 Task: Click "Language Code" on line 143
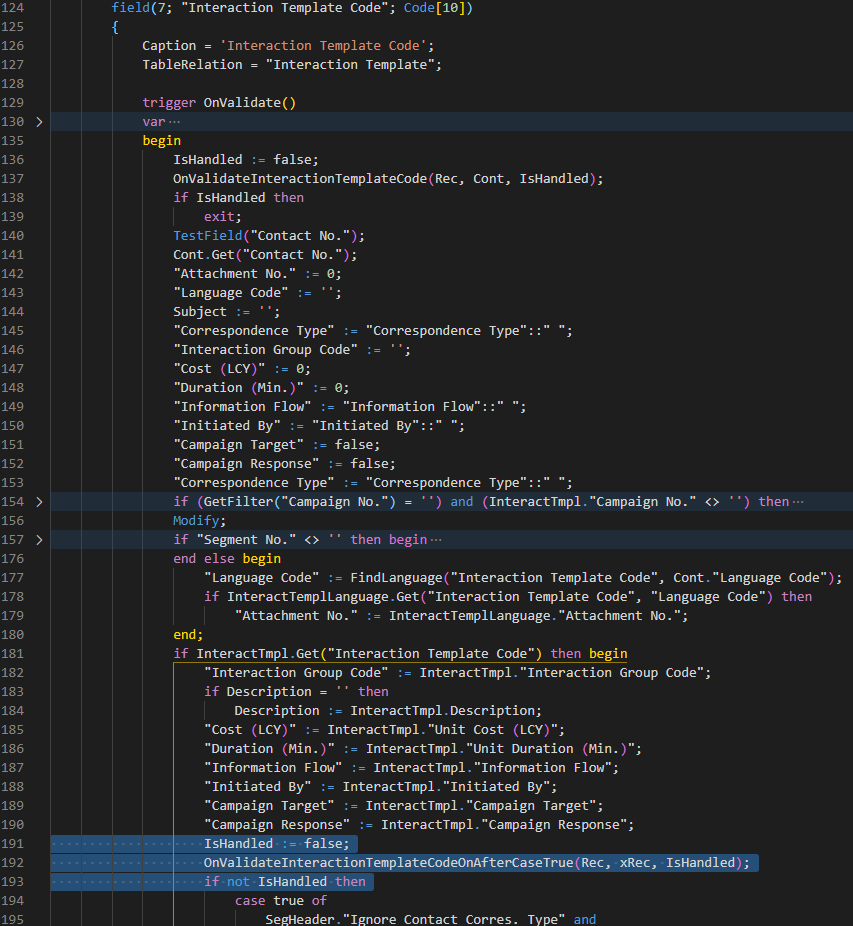[230, 293]
